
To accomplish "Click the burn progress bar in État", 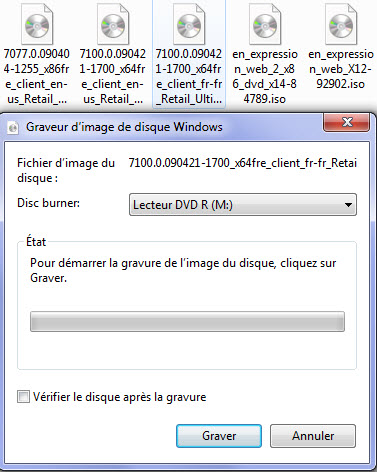I will [187, 321].
